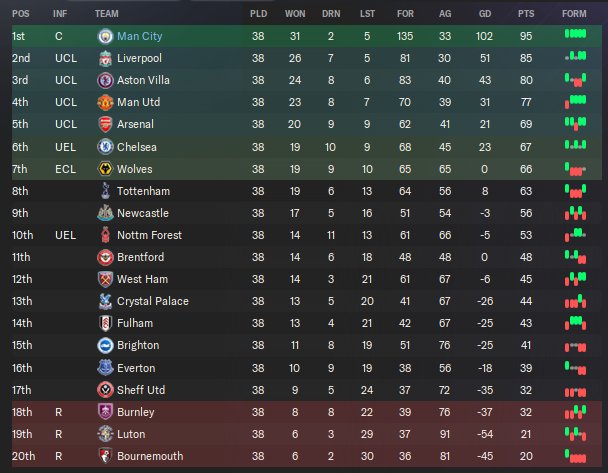Viewport: 608px width, 473px height.
Task: Click the Liverpool club badge
Action: coord(105,58)
